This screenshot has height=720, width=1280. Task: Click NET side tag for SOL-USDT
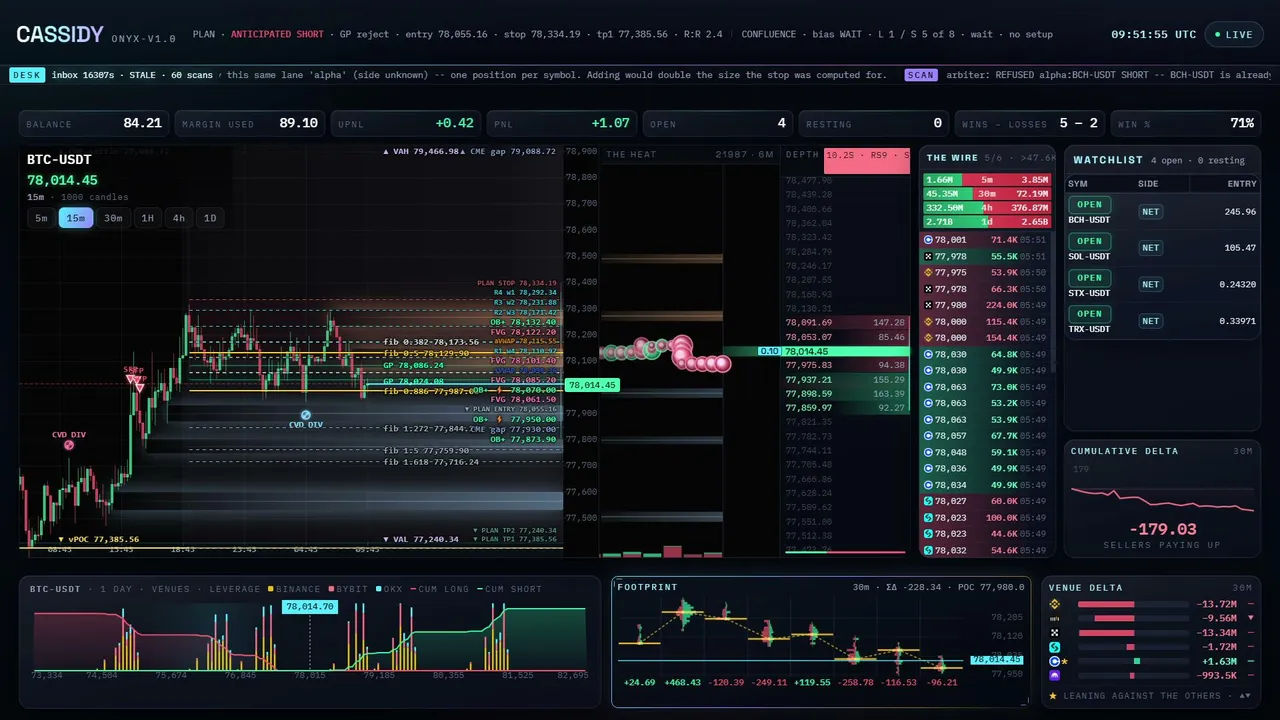click(1151, 247)
